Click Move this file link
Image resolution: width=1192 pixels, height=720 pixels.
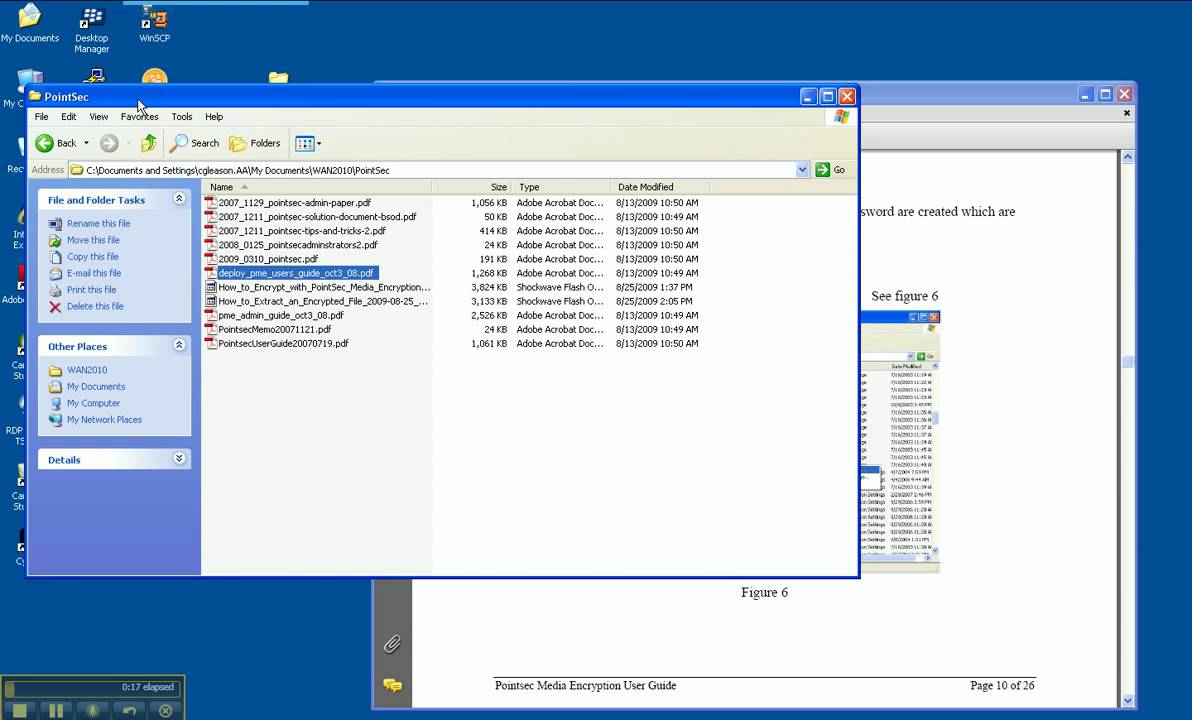point(93,240)
